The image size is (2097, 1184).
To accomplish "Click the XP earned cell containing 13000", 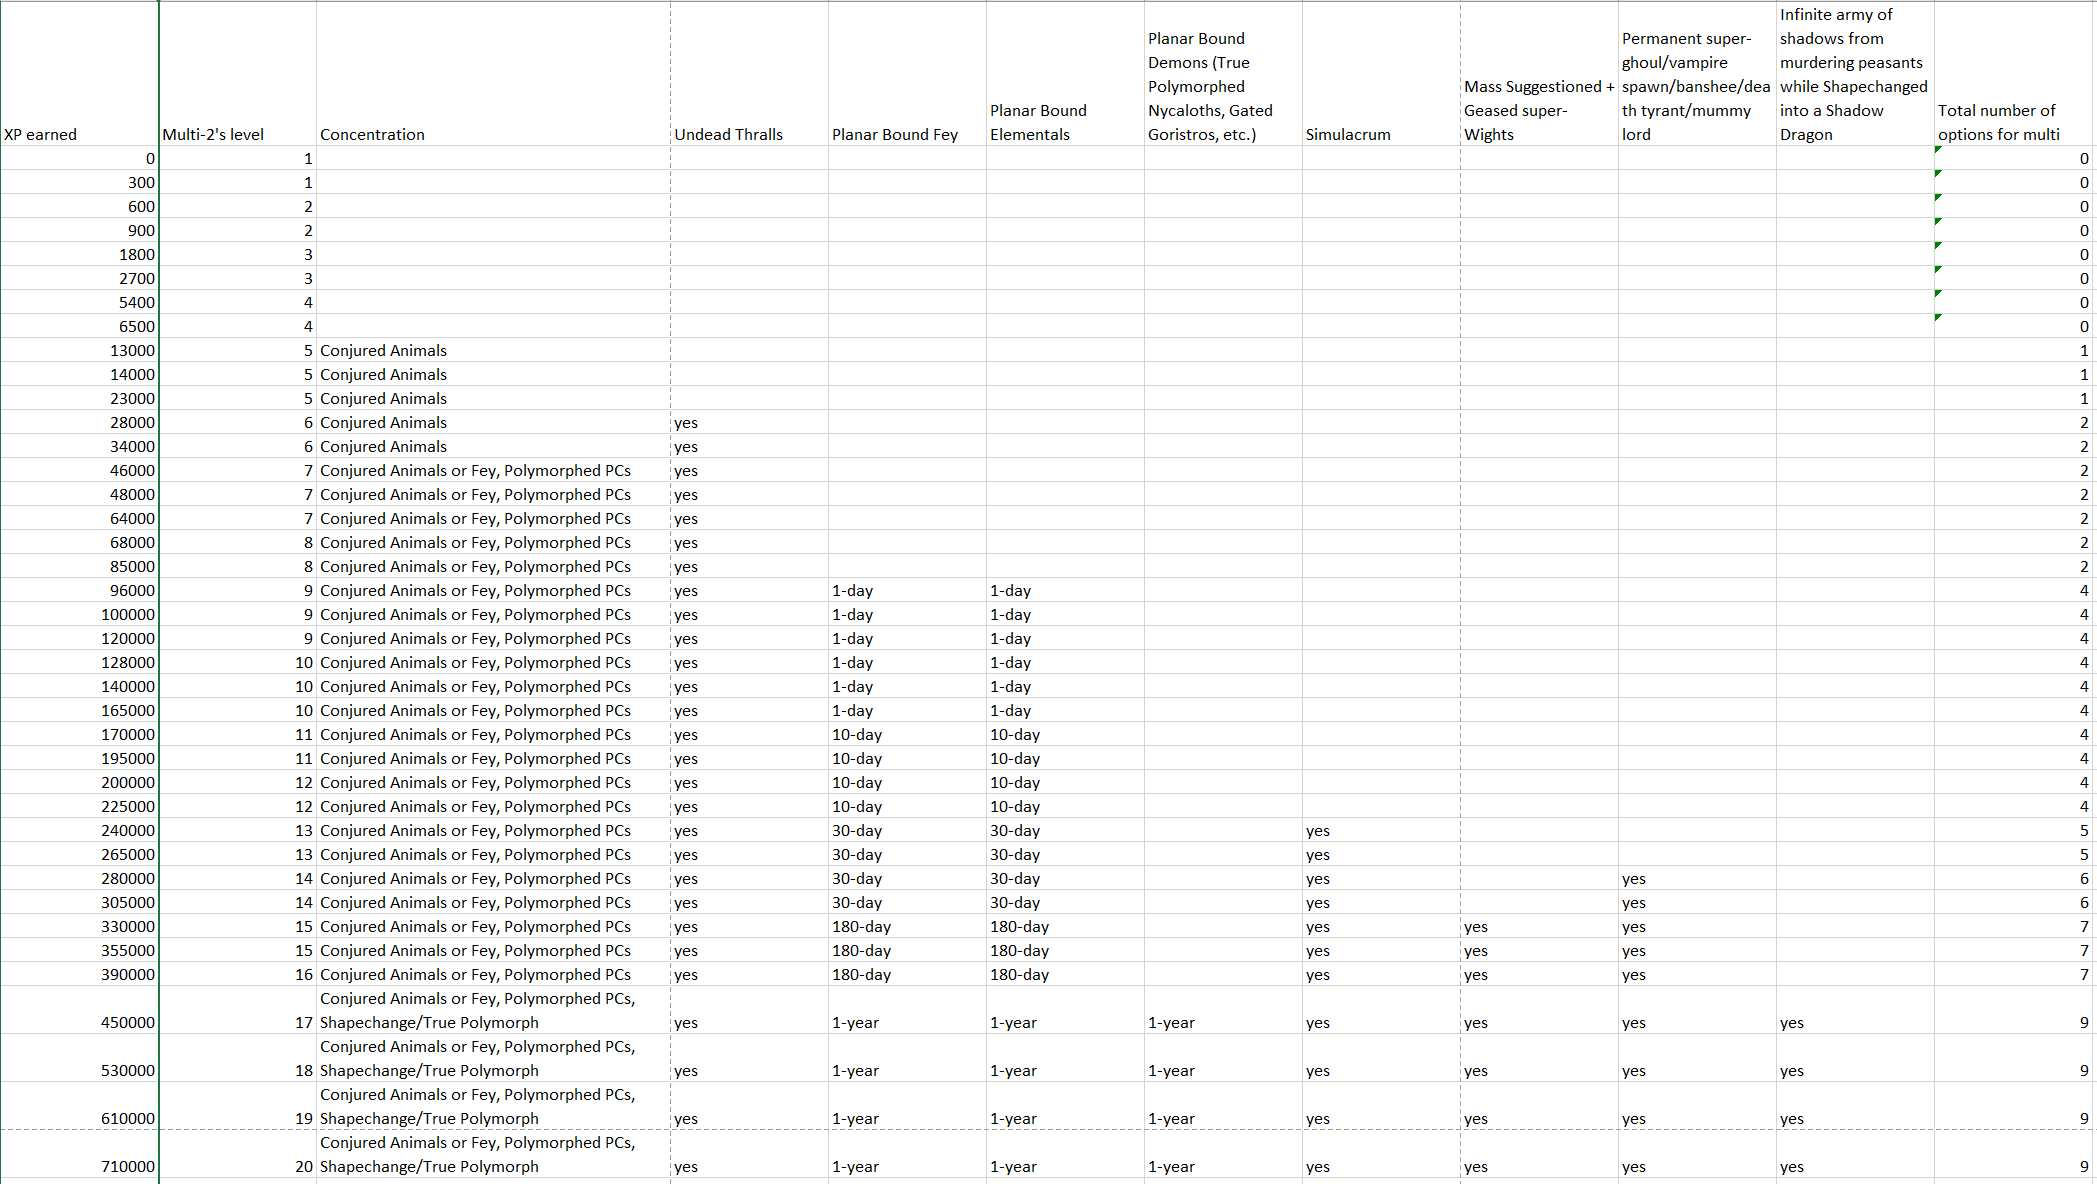I will 79,350.
